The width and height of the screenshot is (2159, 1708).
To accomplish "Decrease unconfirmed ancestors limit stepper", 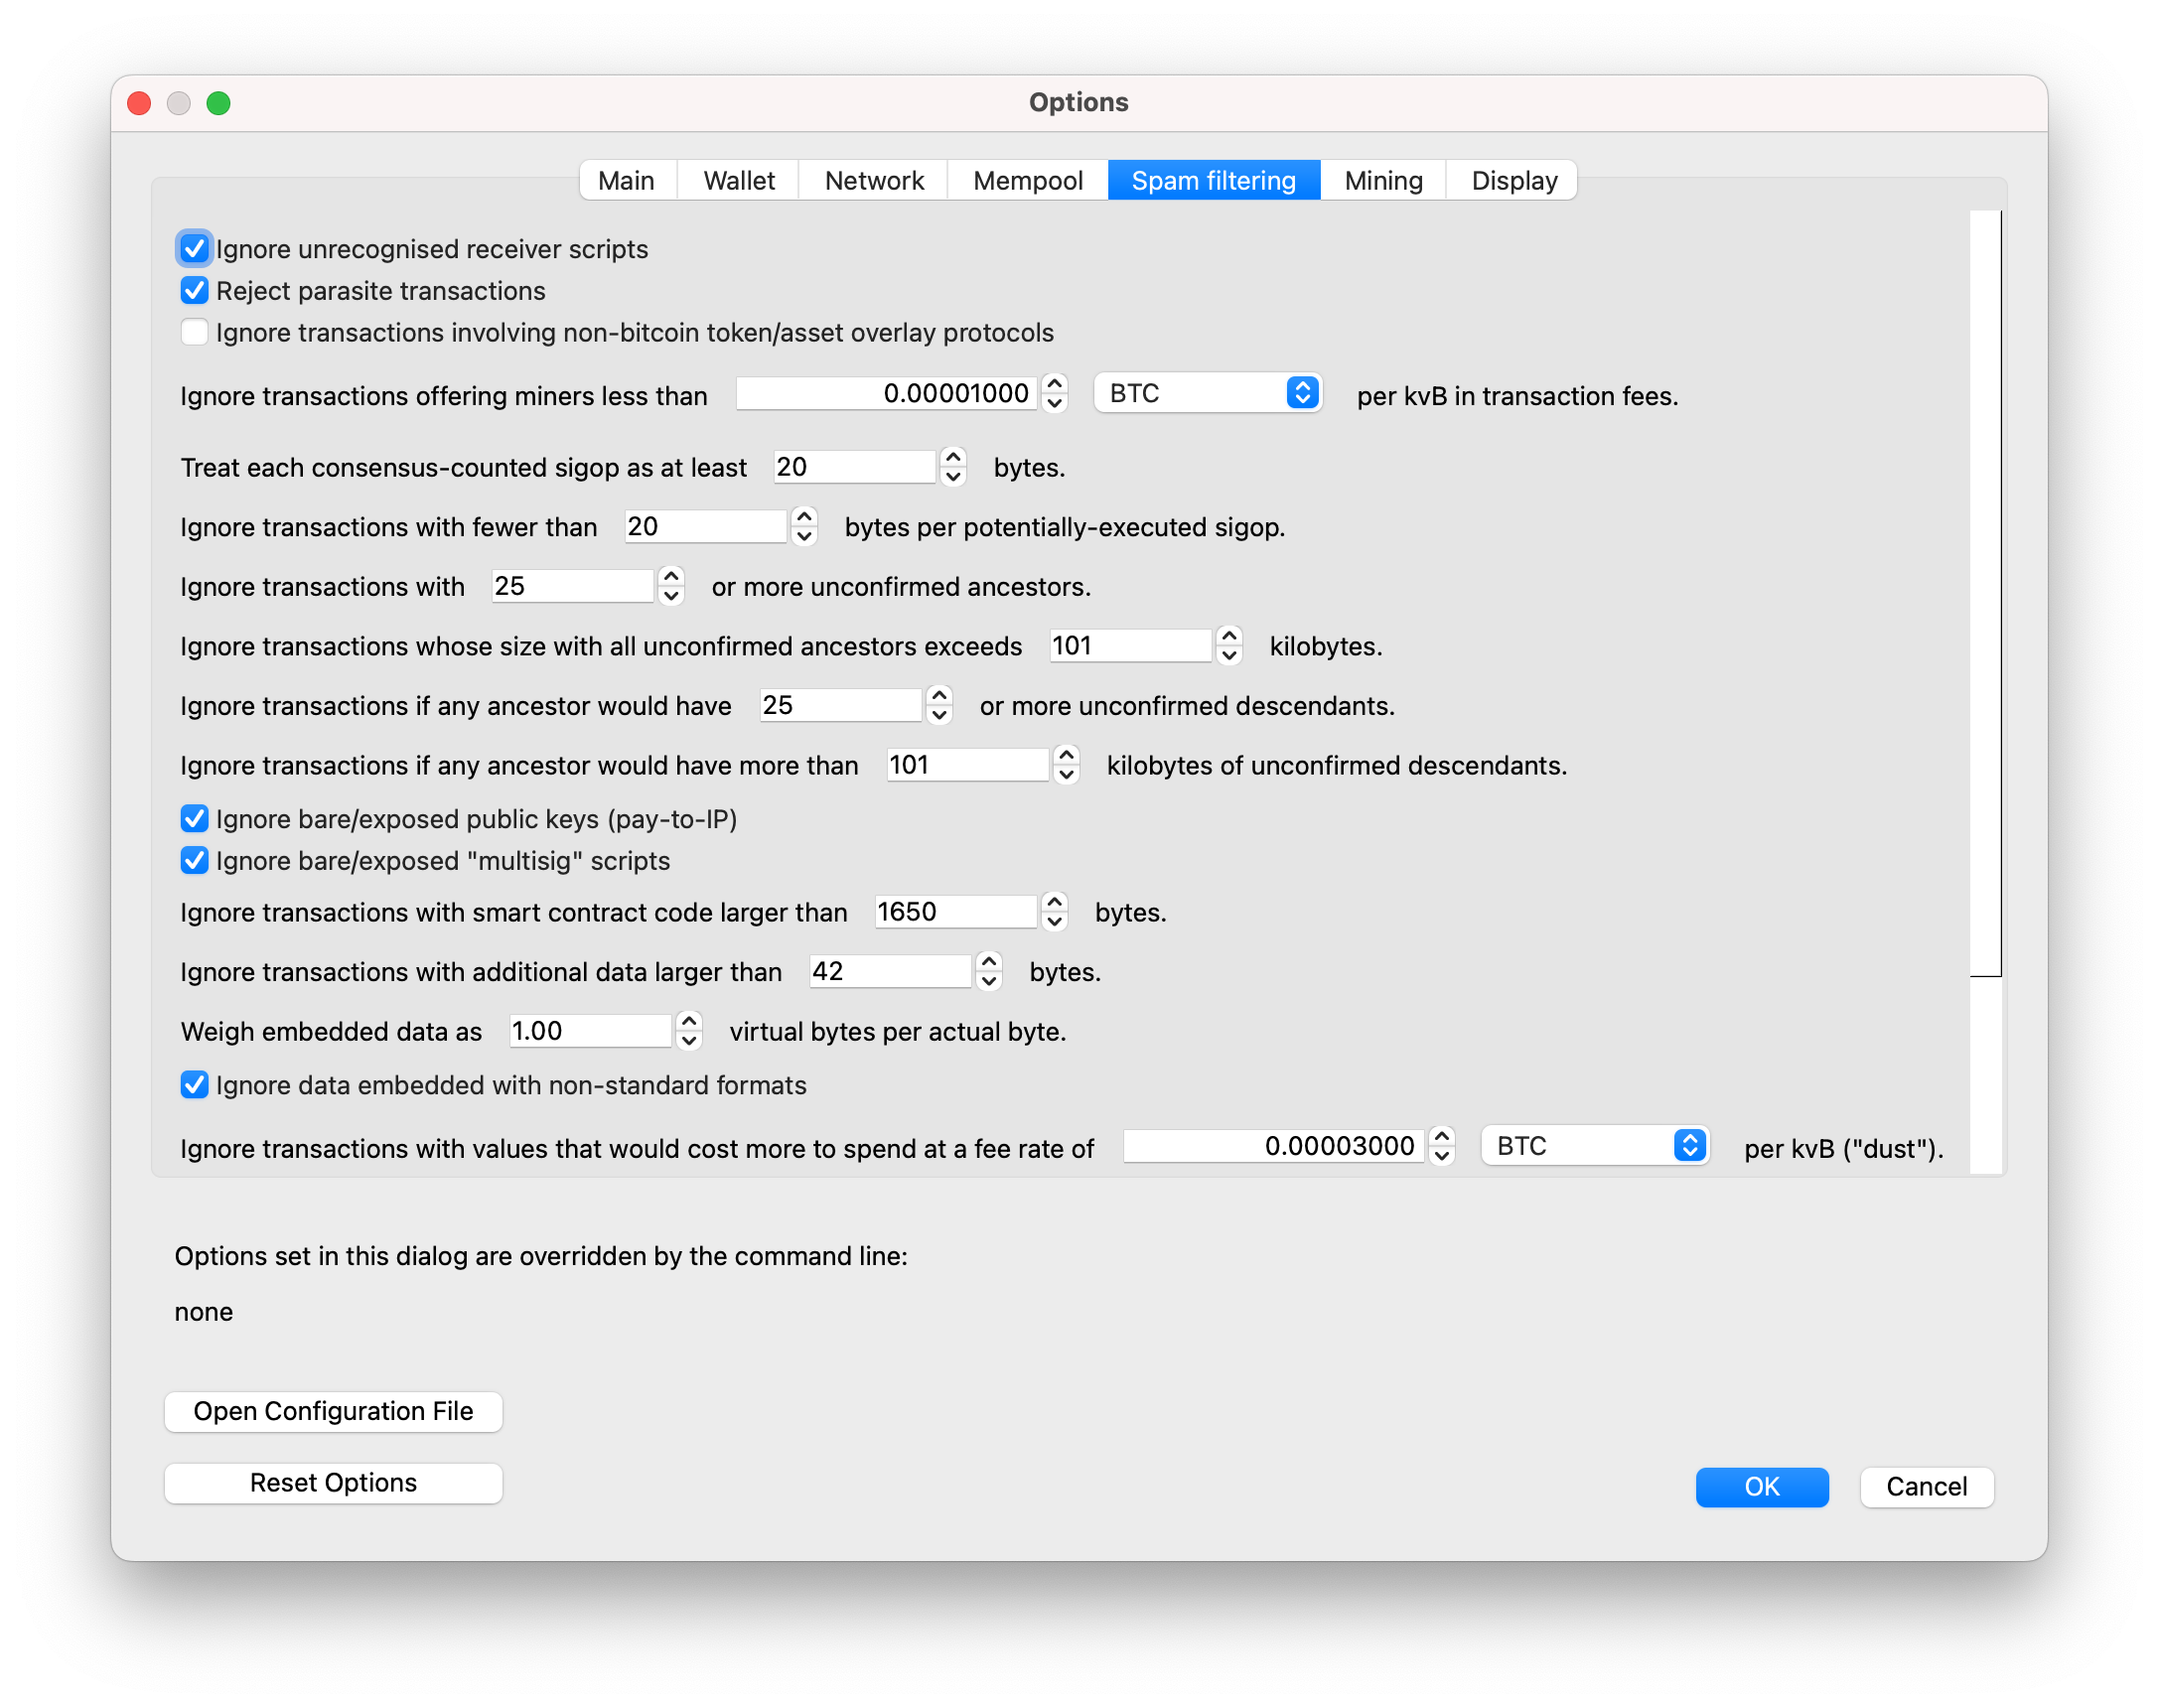I will click(x=670, y=596).
